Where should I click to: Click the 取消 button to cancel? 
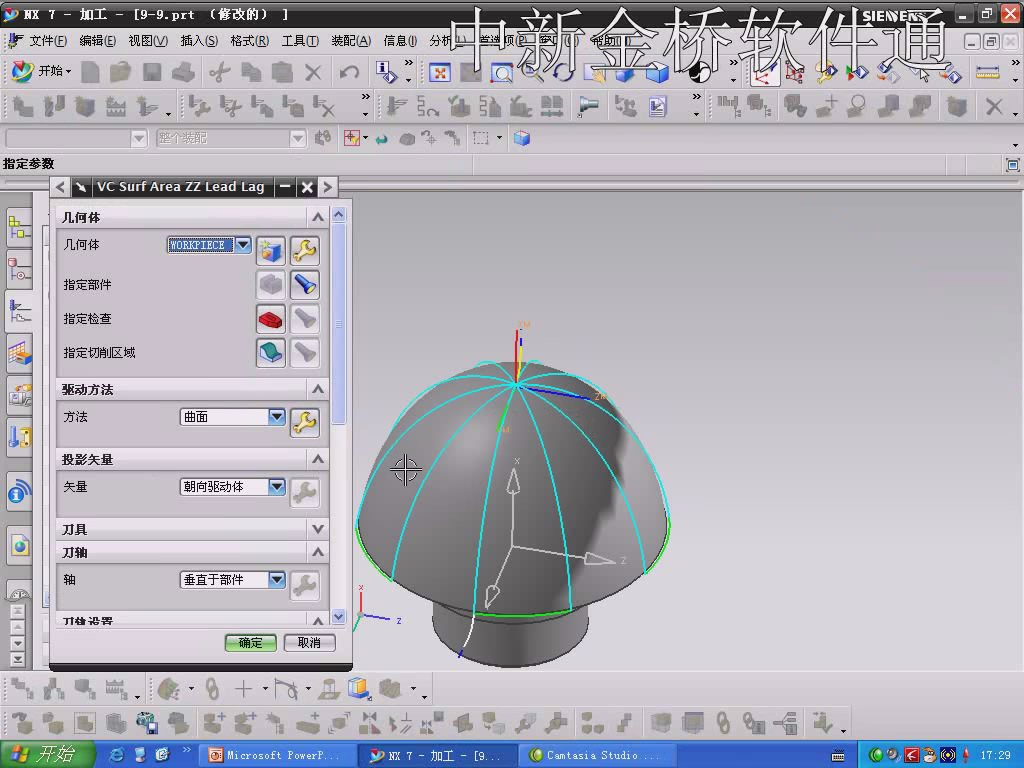click(310, 643)
